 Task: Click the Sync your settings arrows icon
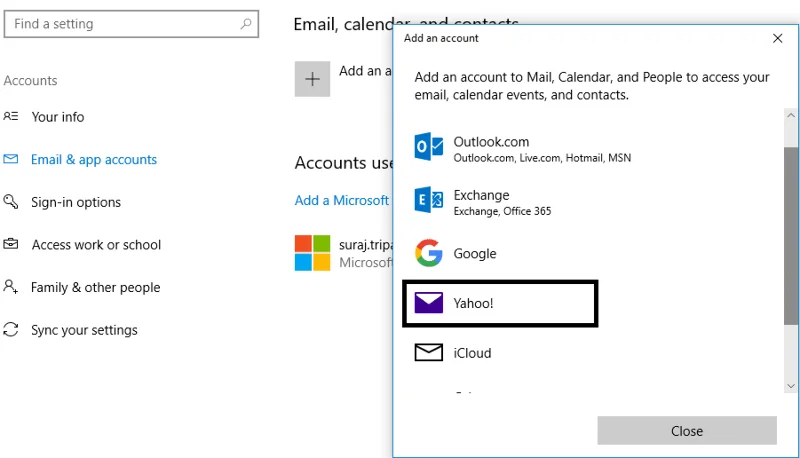11,329
